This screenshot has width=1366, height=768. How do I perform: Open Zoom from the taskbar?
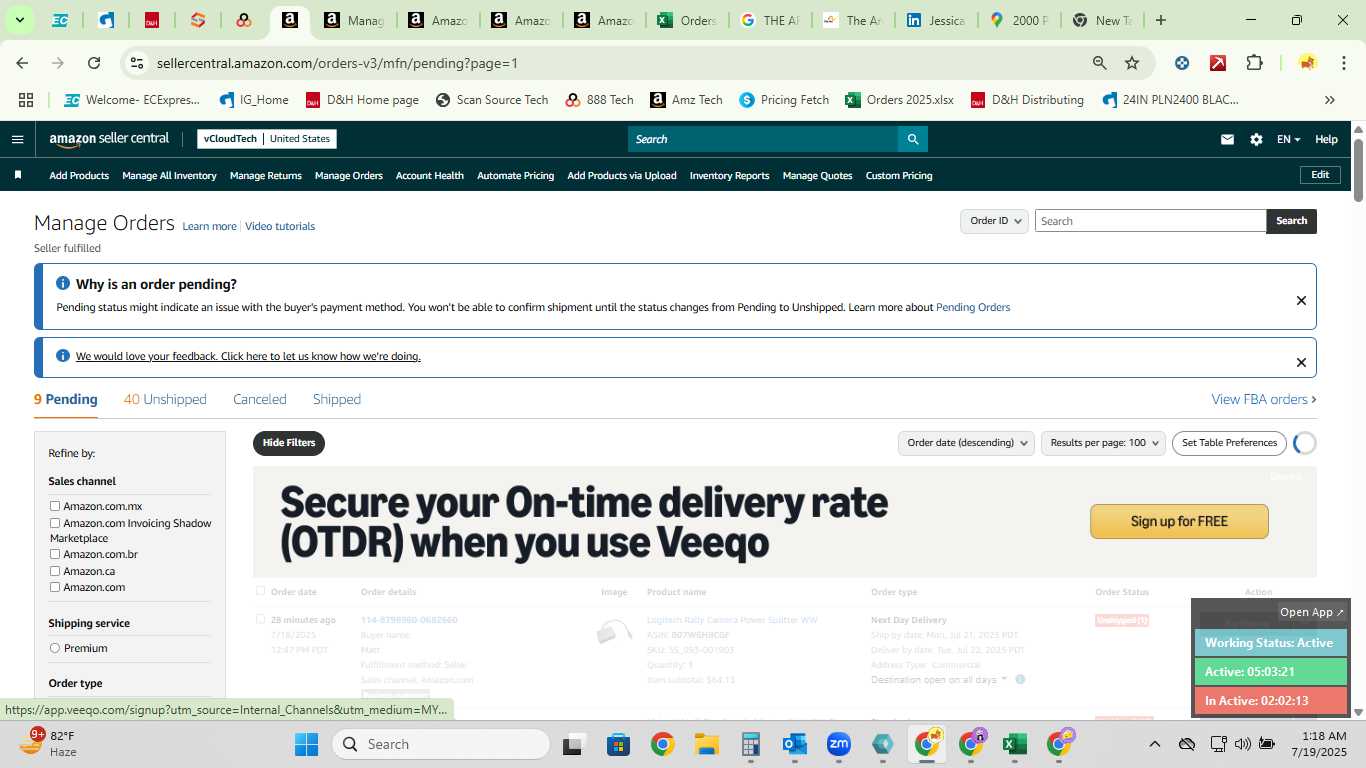(838, 744)
